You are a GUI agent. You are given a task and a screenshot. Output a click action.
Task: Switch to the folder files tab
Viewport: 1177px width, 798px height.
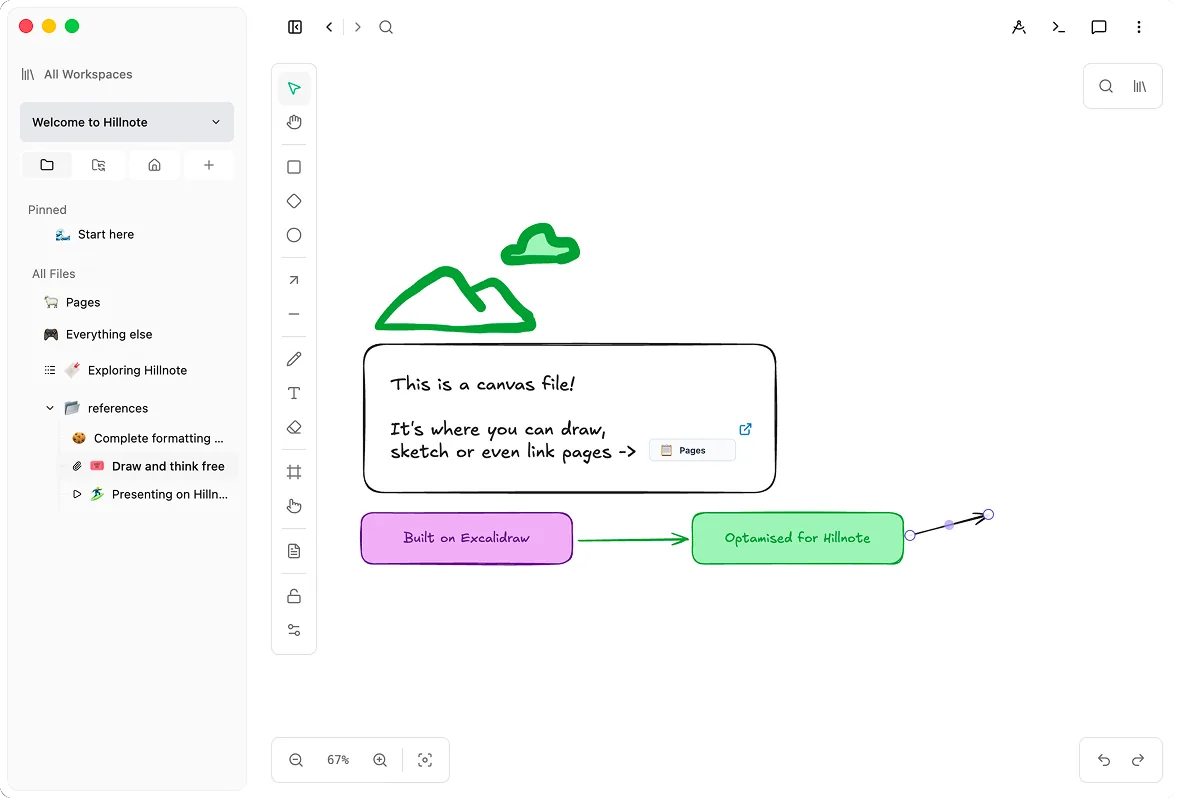47,165
